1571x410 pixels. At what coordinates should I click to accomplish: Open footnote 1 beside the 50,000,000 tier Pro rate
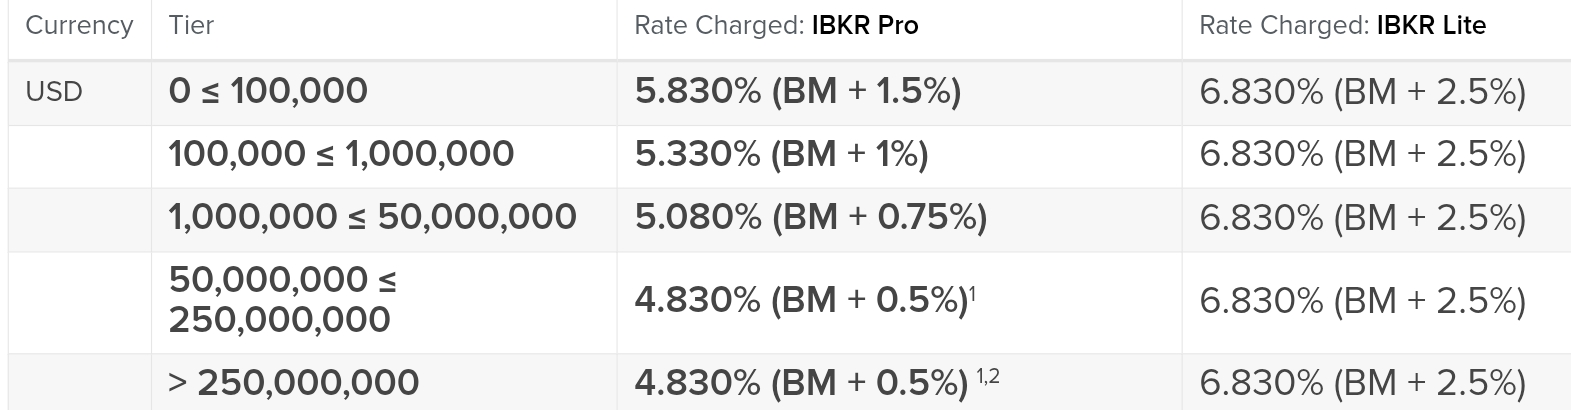click(972, 293)
